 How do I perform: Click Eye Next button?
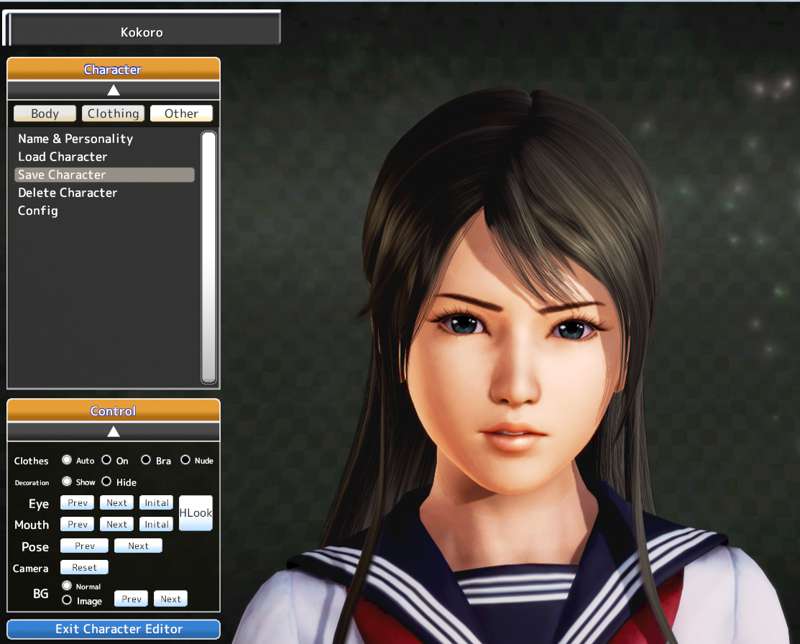coord(116,503)
